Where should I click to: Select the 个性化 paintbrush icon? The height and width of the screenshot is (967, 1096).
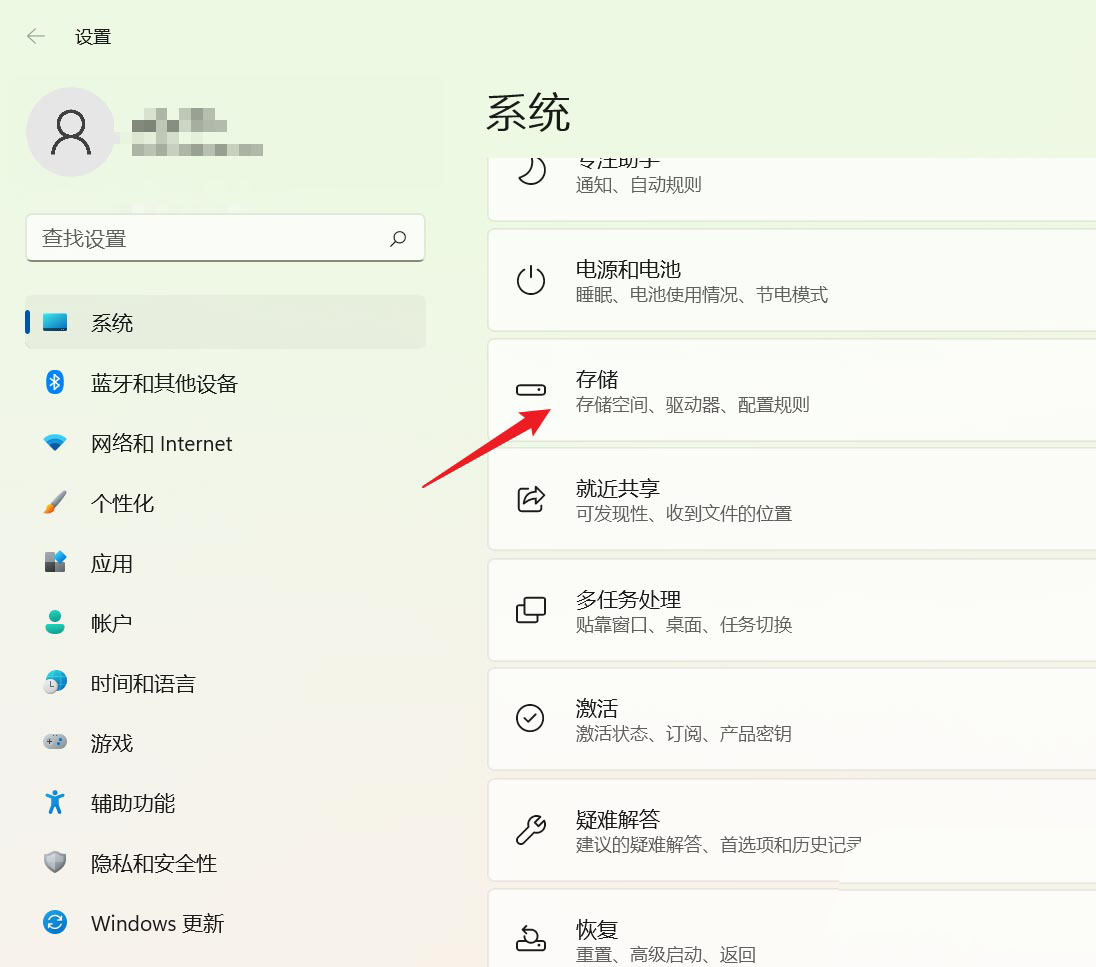pos(53,503)
